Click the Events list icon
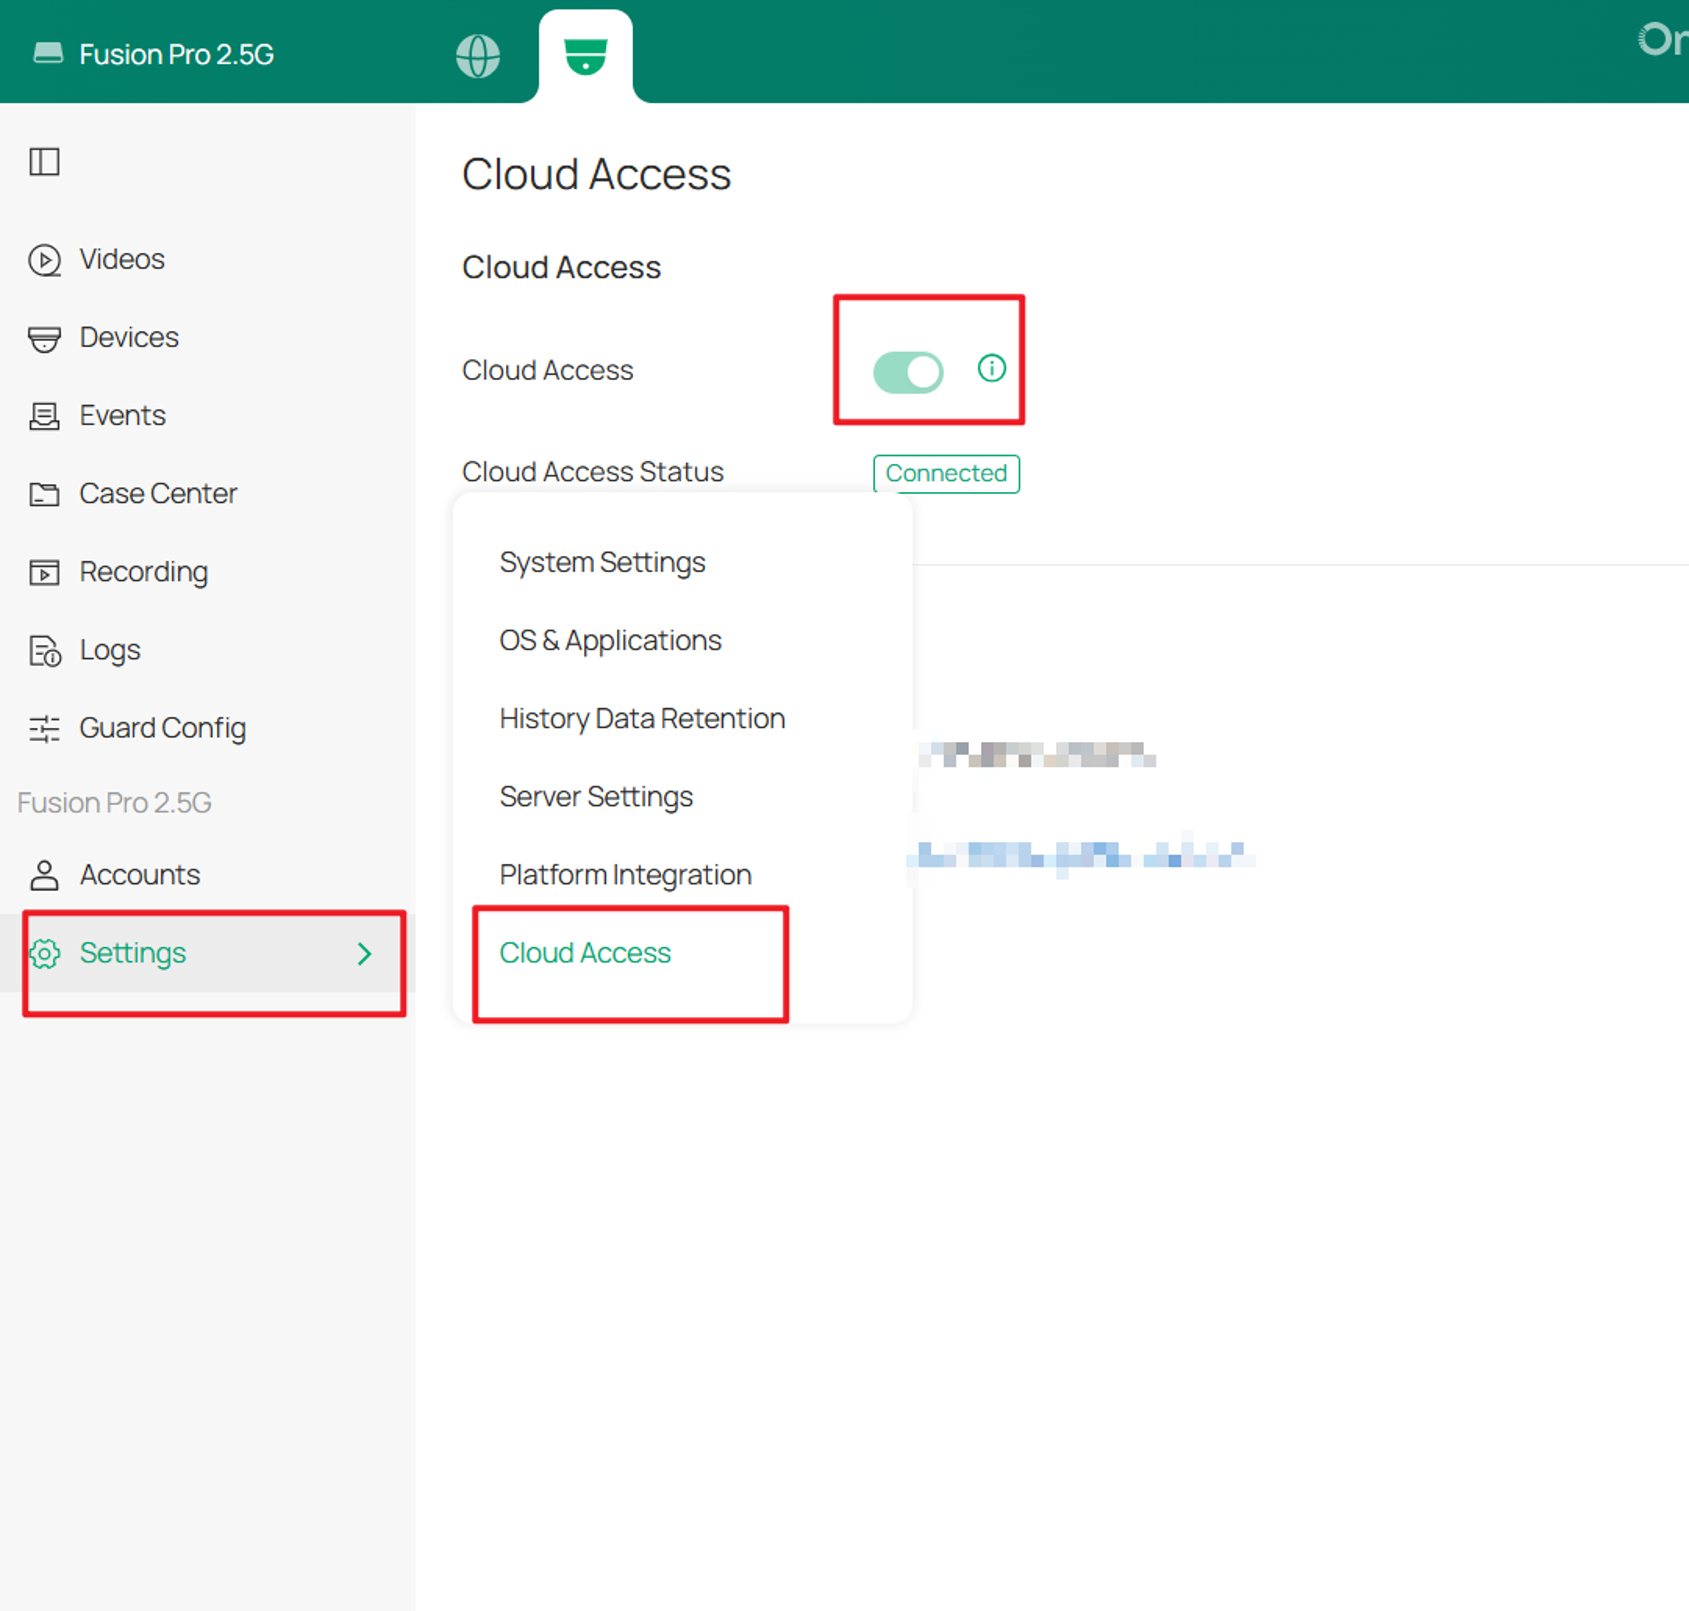The image size is (1689, 1611). [44, 416]
